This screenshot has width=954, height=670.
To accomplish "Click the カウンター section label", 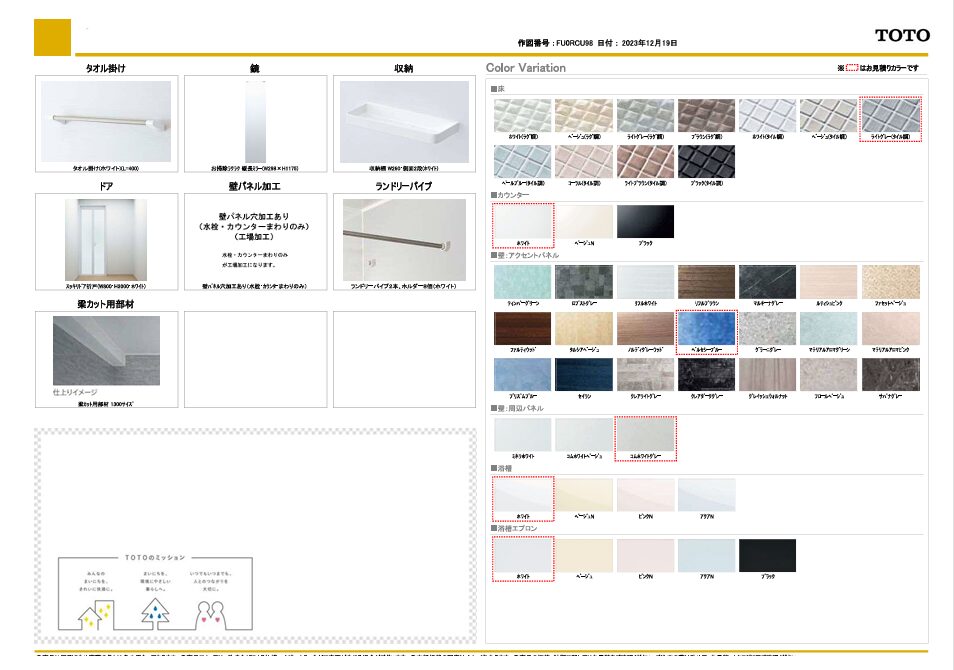I will [x=510, y=195].
